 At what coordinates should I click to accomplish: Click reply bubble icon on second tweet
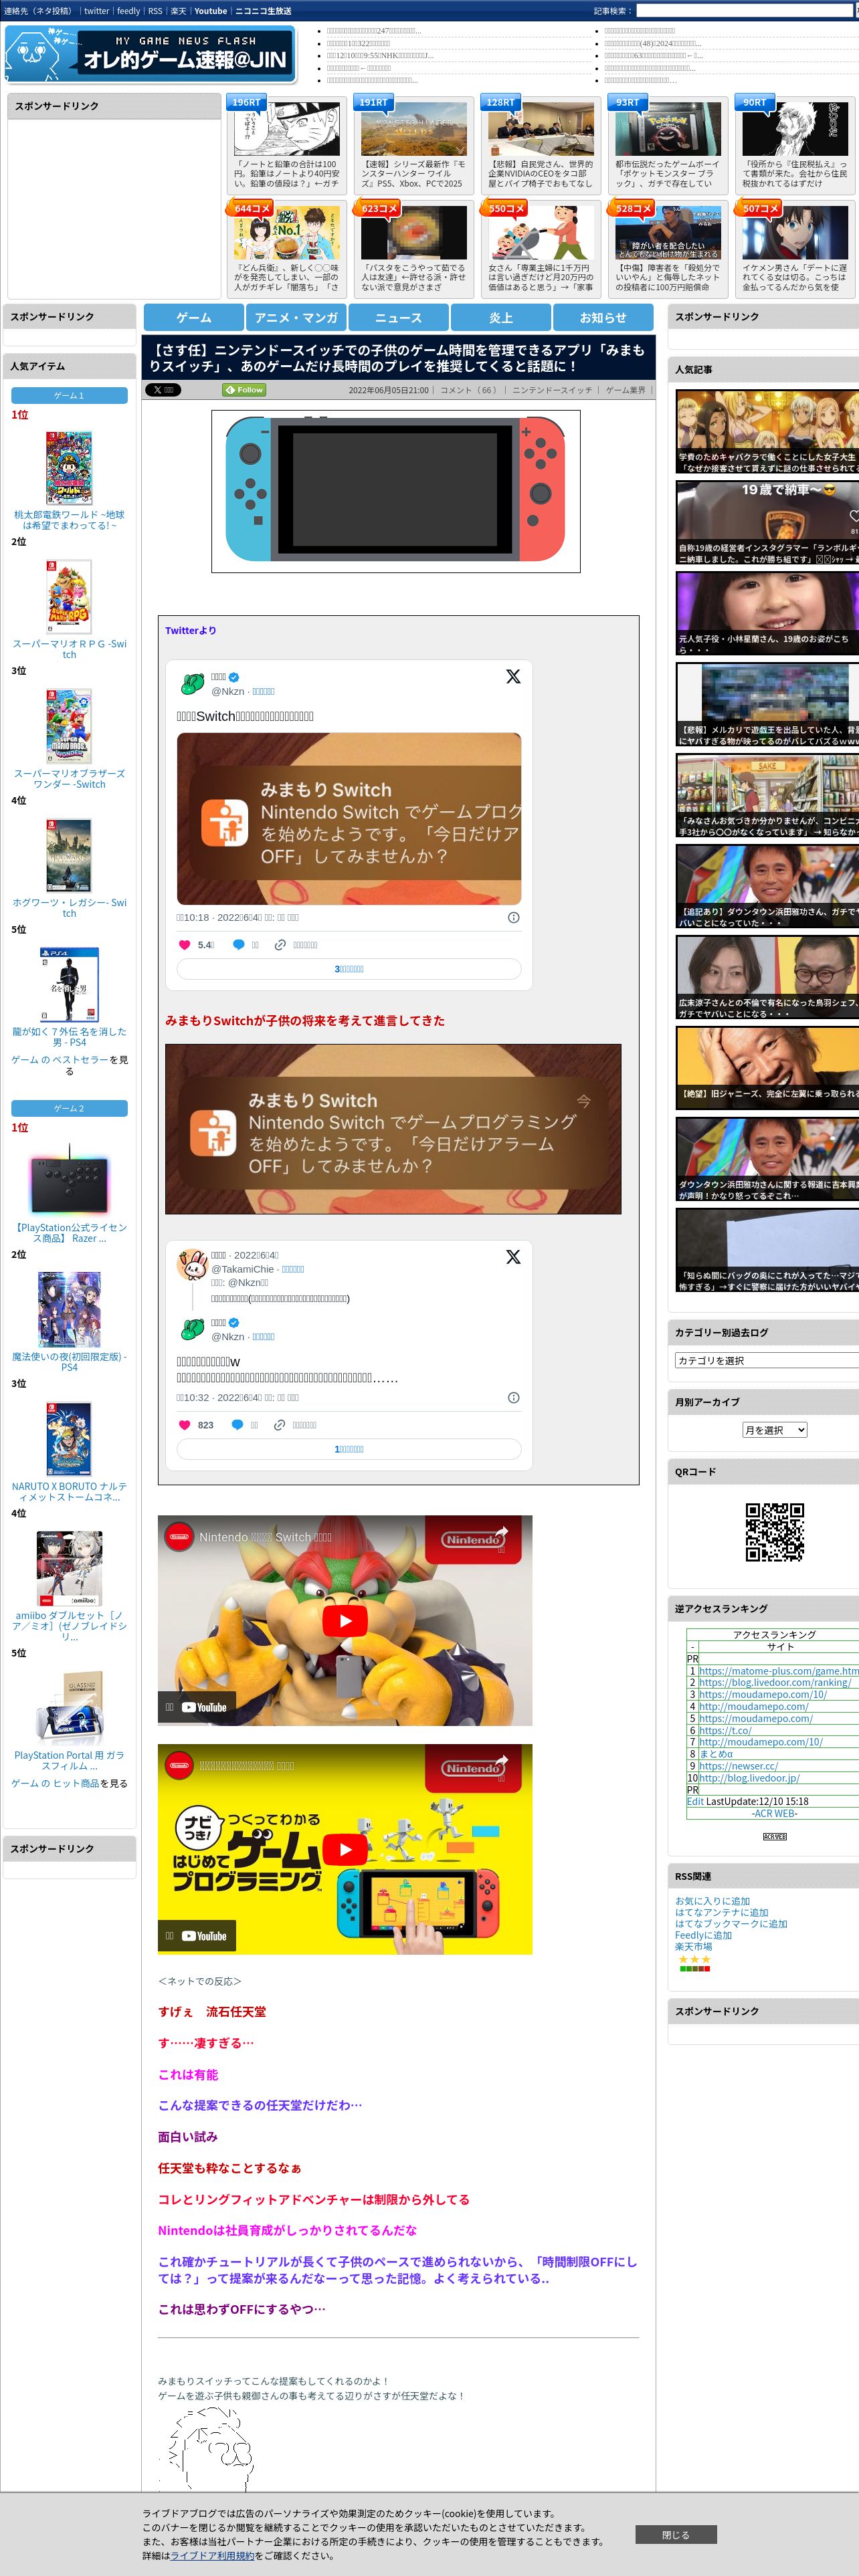[237, 1425]
